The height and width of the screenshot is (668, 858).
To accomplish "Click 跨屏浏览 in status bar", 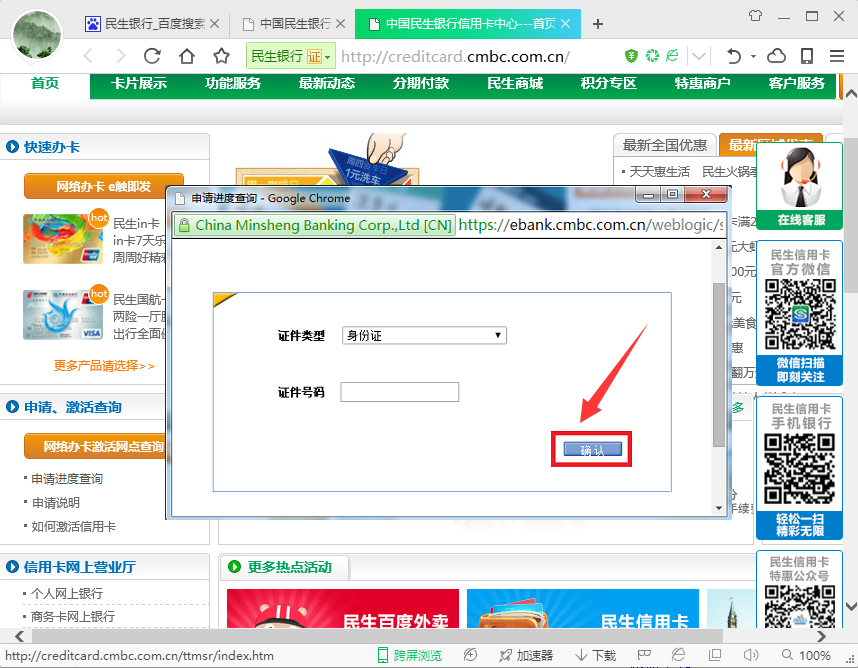I will pos(410,655).
